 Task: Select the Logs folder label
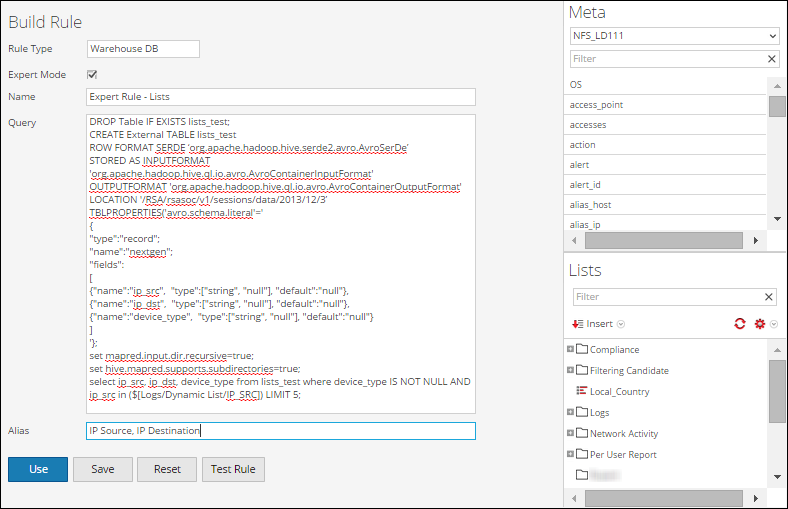pos(600,413)
